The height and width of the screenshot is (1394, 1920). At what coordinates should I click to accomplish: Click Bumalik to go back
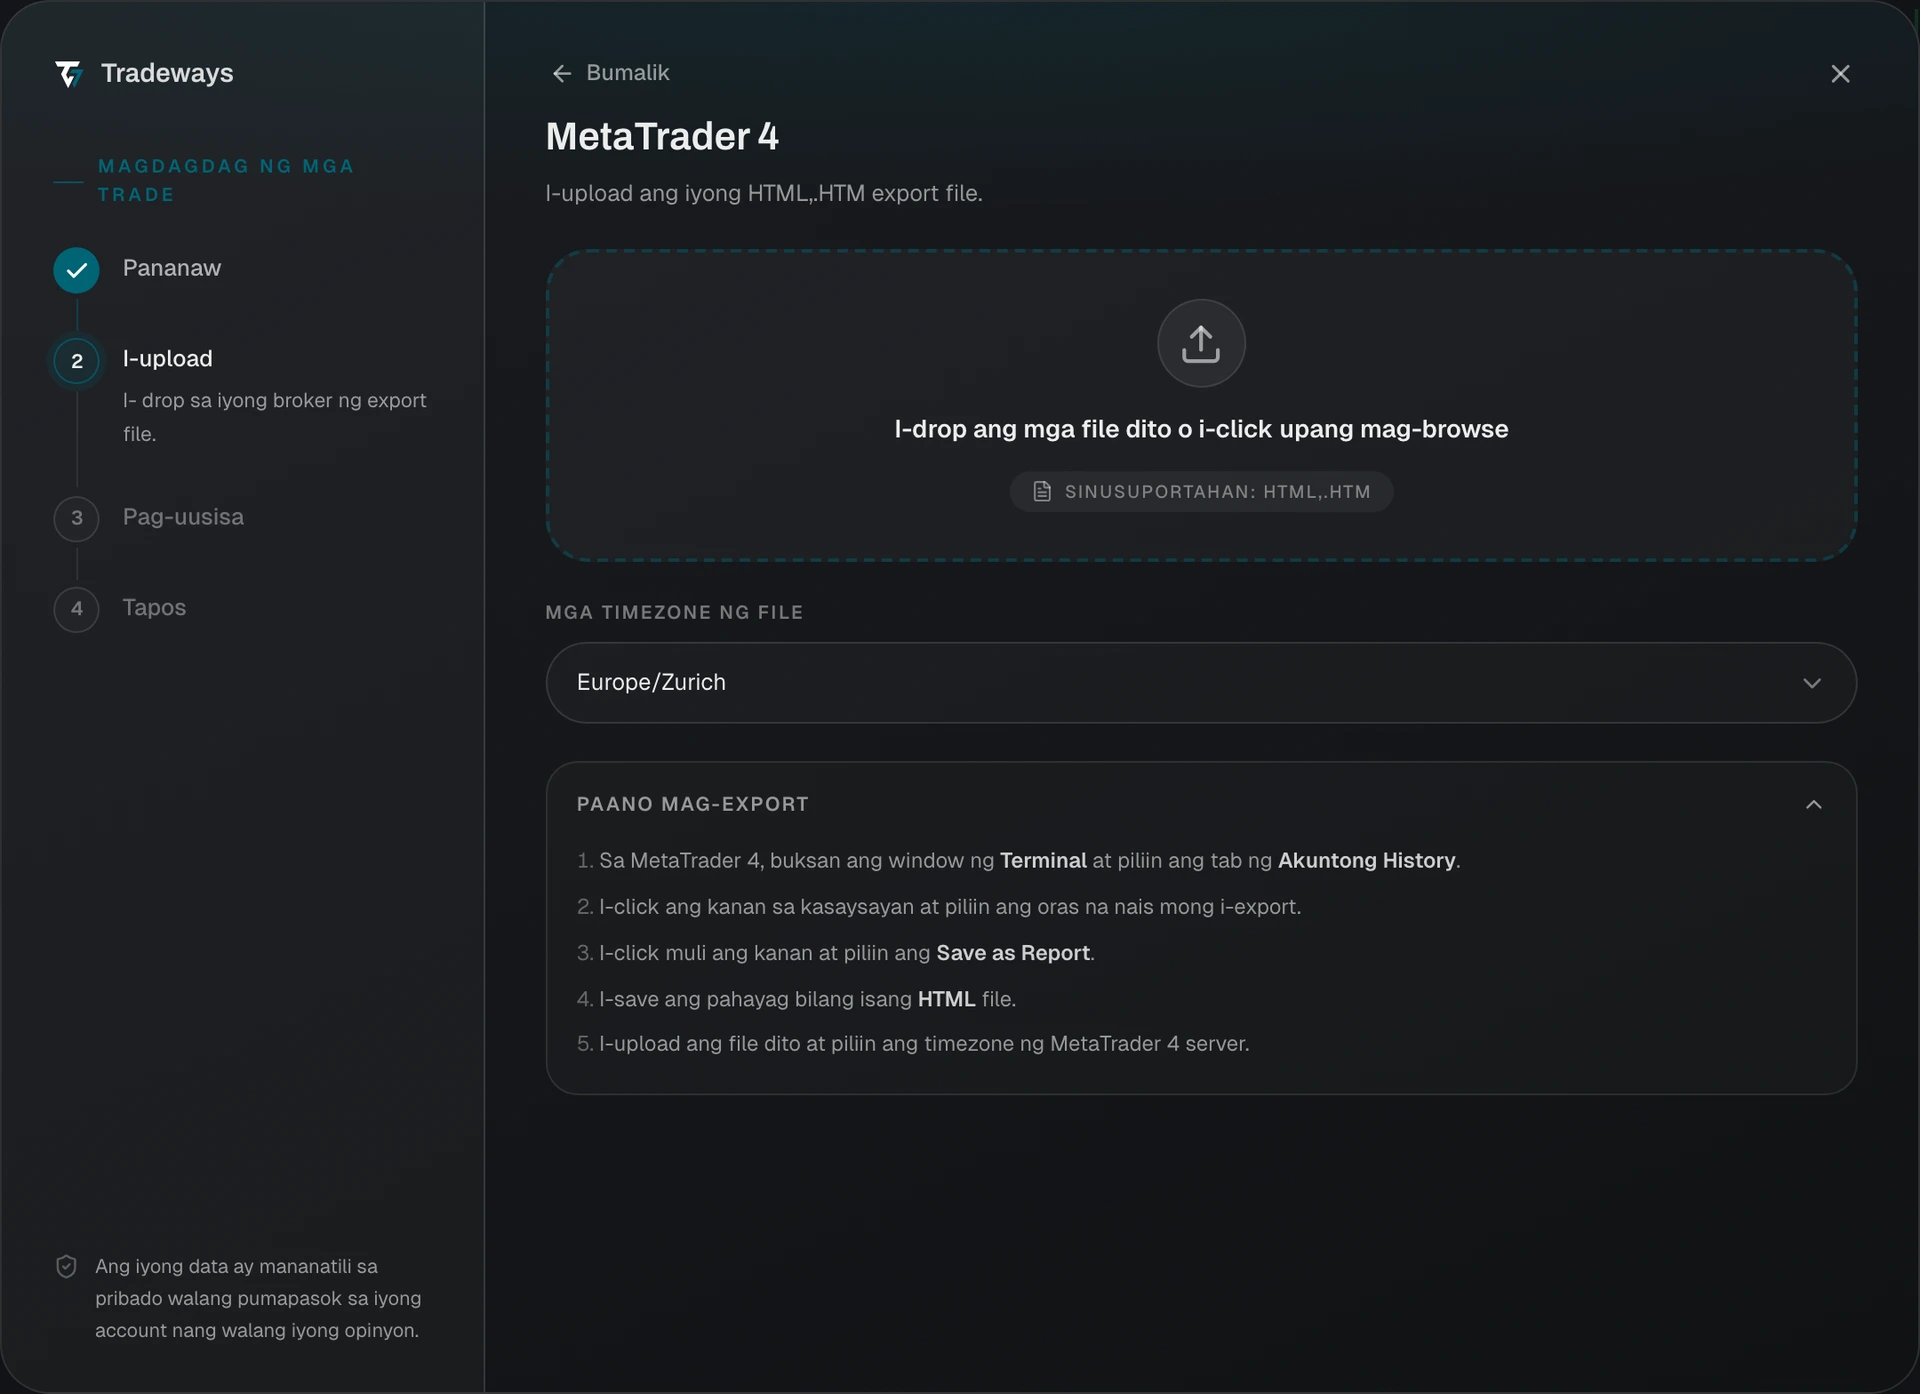click(x=628, y=73)
